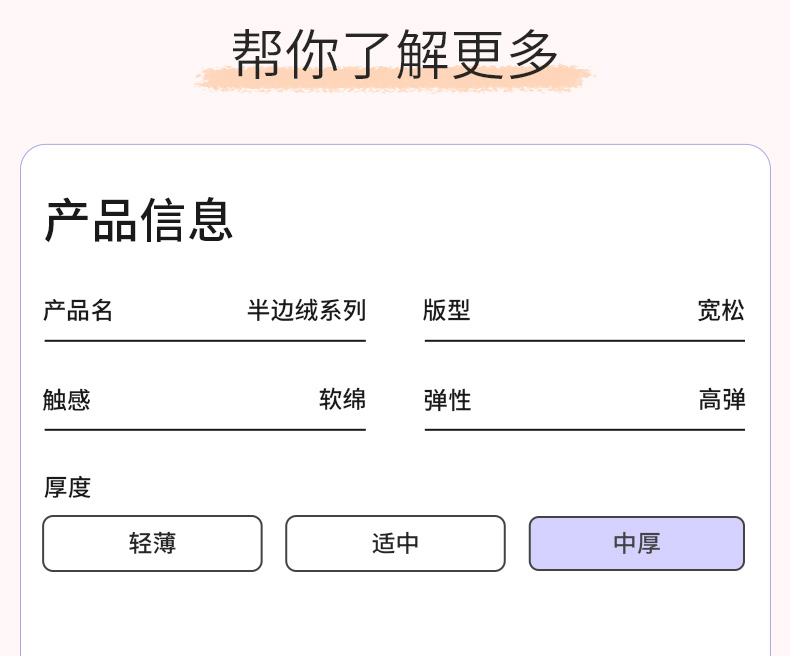Click the divider line under 弹性 row

[x=584, y=430]
